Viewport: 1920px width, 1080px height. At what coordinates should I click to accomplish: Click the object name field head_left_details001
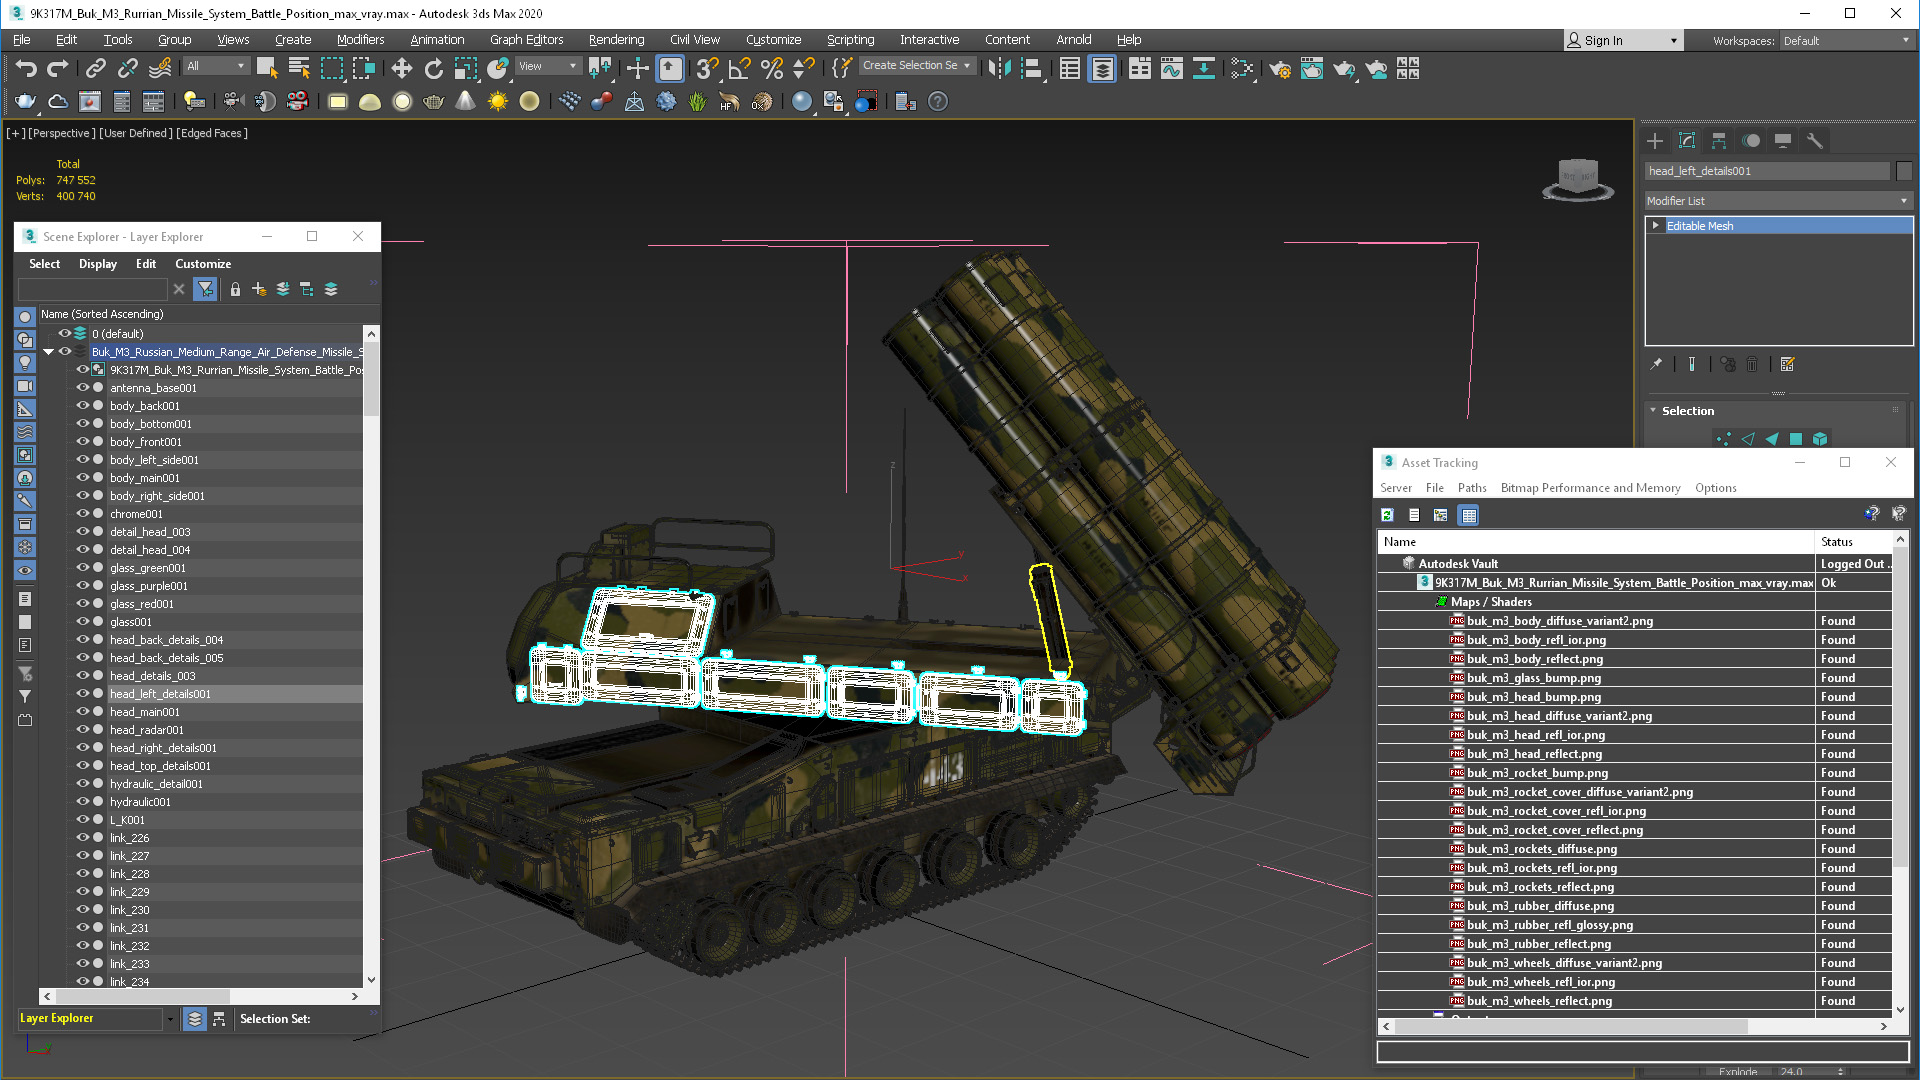click(1767, 171)
